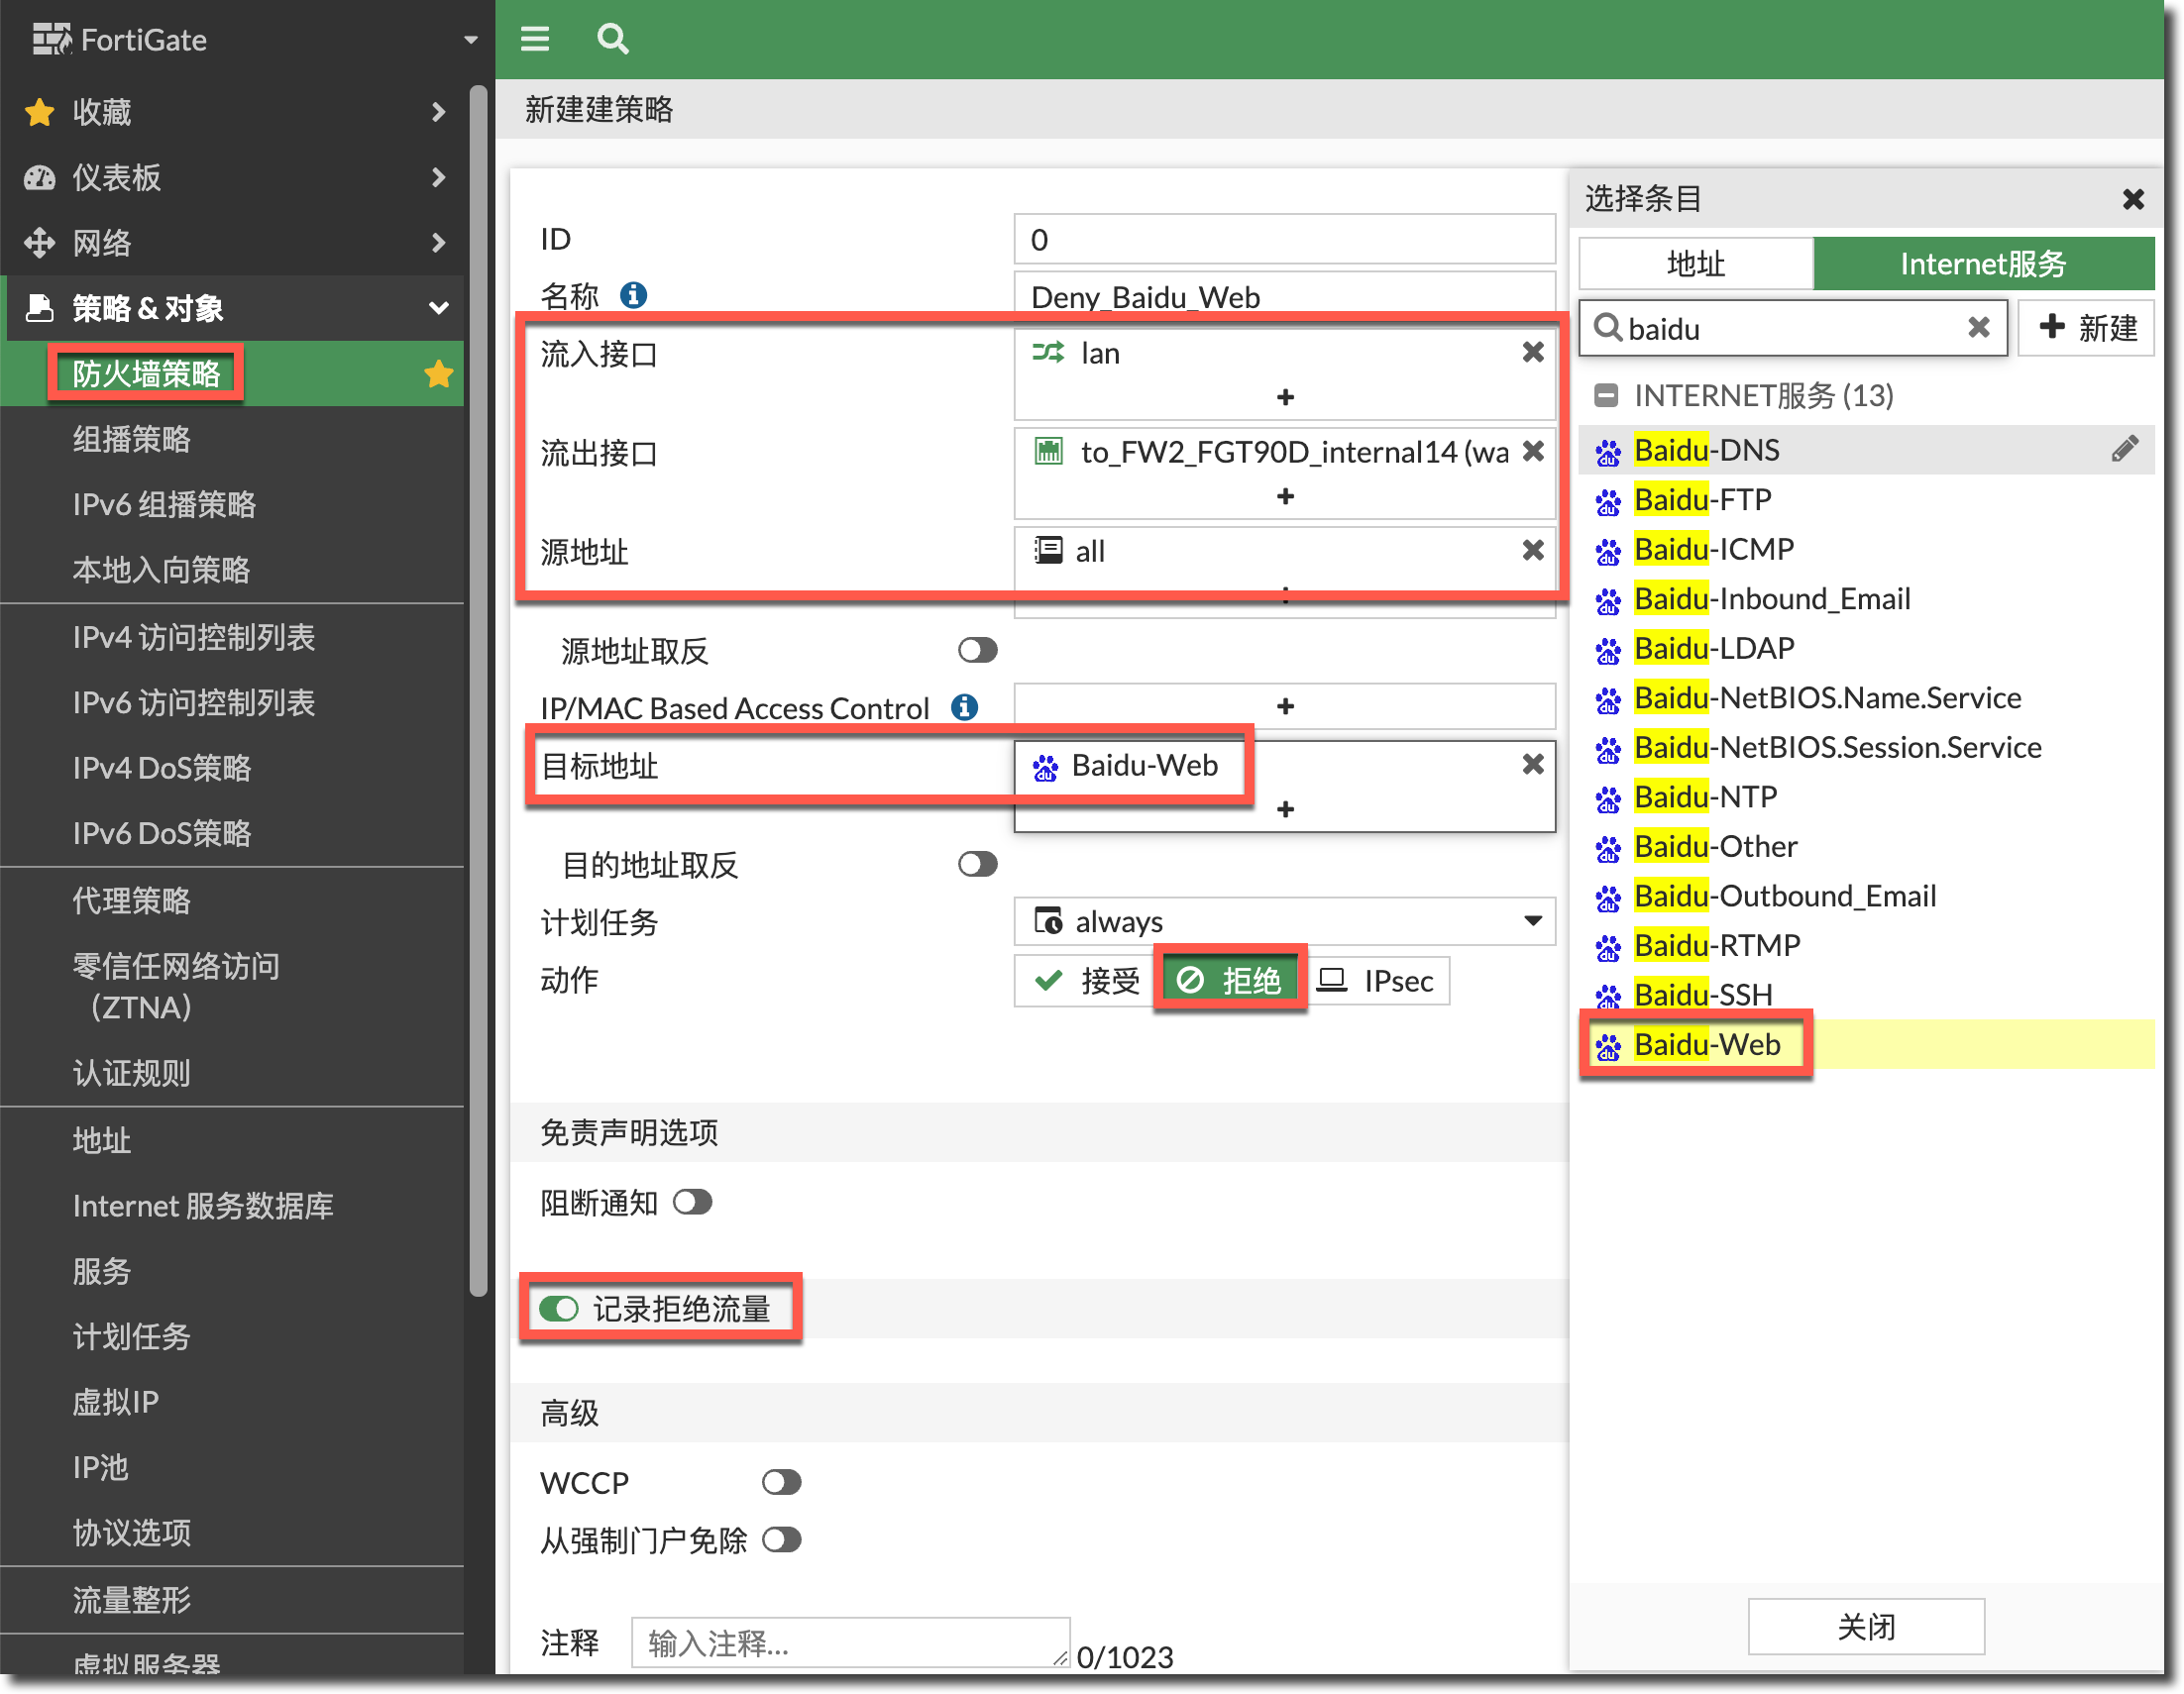This screenshot has height=1694, width=2184.
Task: Clear the baidu search text with X
Action: point(1977,328)
